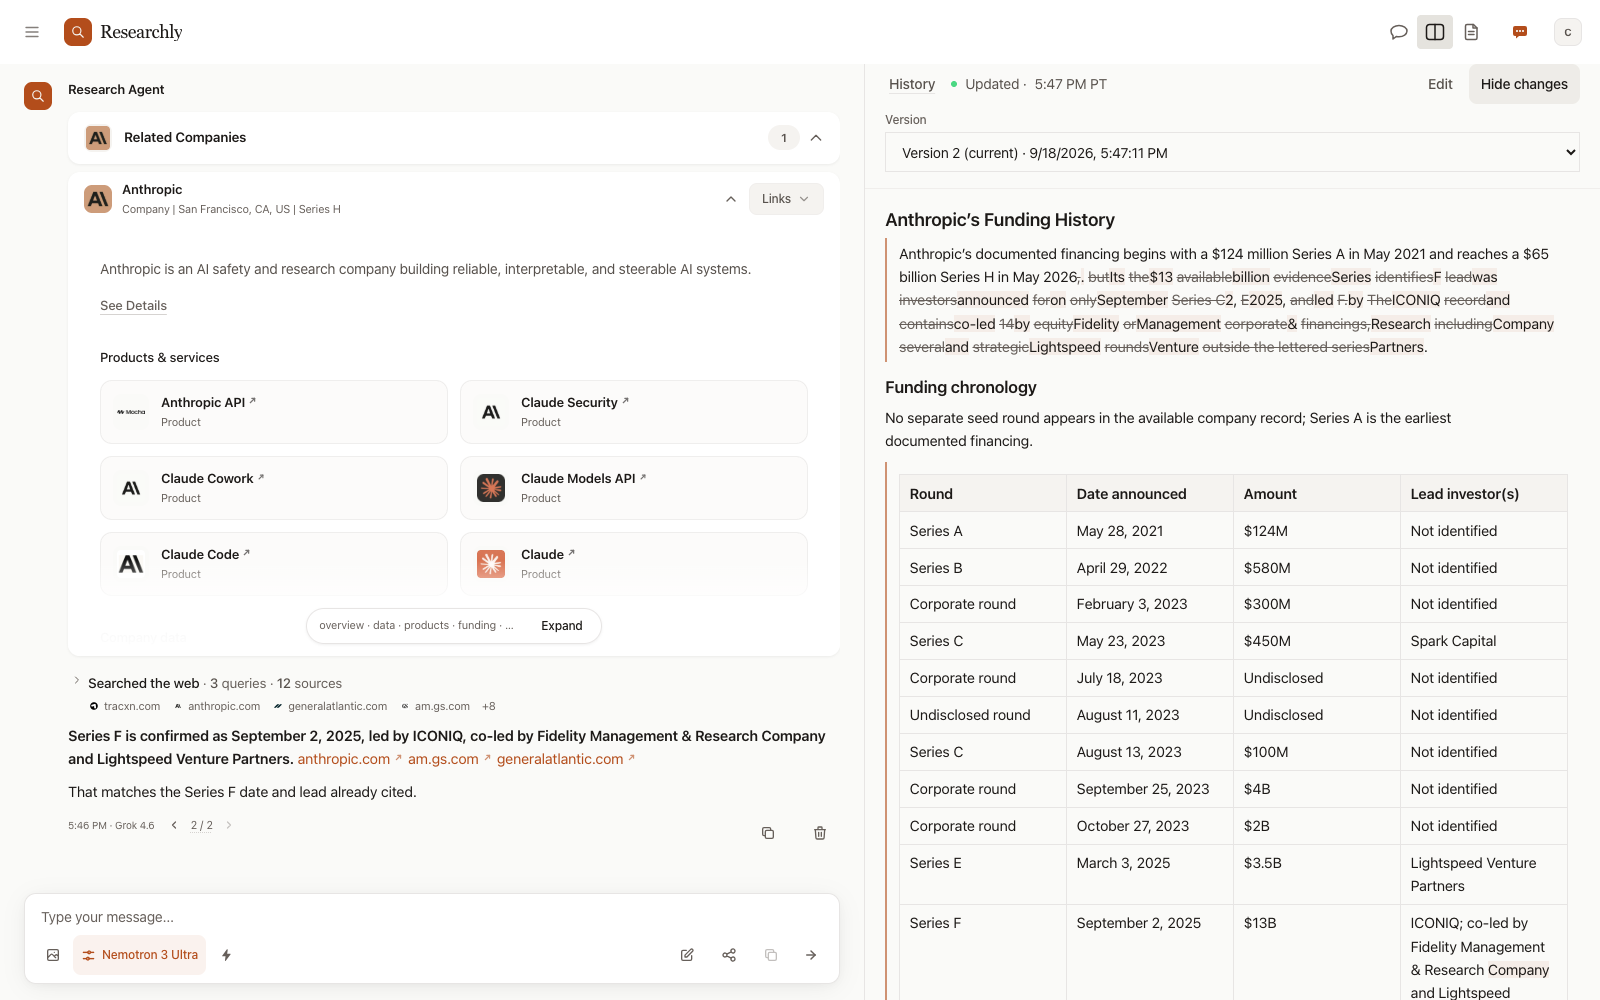Image resolution: width=1600 pixels, height=1000 pixels.
Task: Click the copy icon in message toolbar
Action: coord(771,955)
